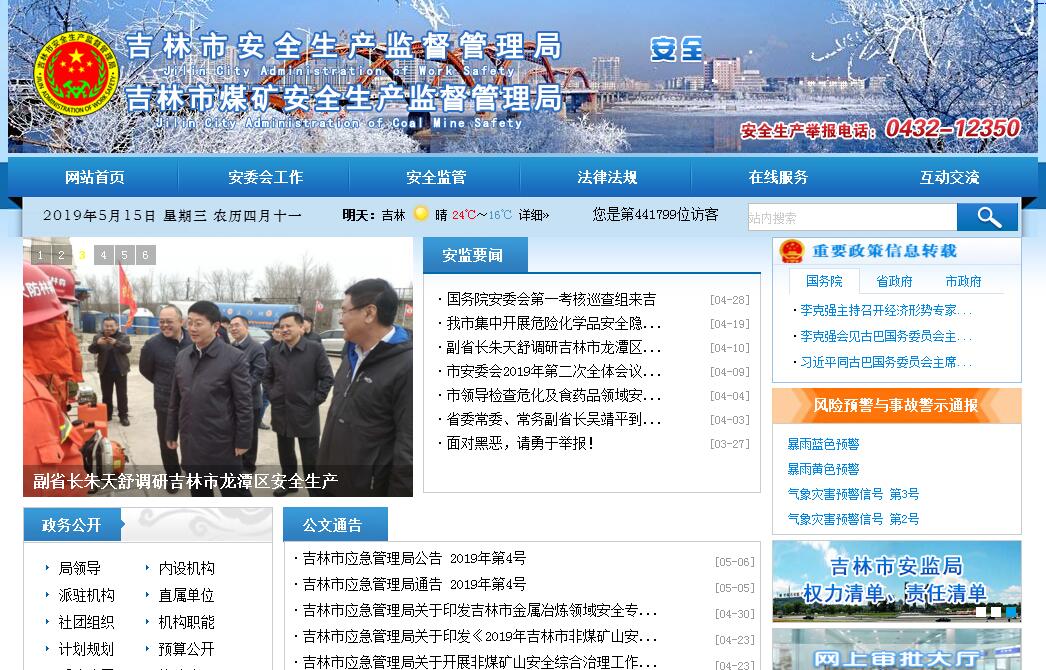Image resolution: width=1046 pixels, height=670 pixels.
Task: Open news 国务院安委会第一考核巡查组来吉
Action: pyautogui.click(x=551, y=299)
